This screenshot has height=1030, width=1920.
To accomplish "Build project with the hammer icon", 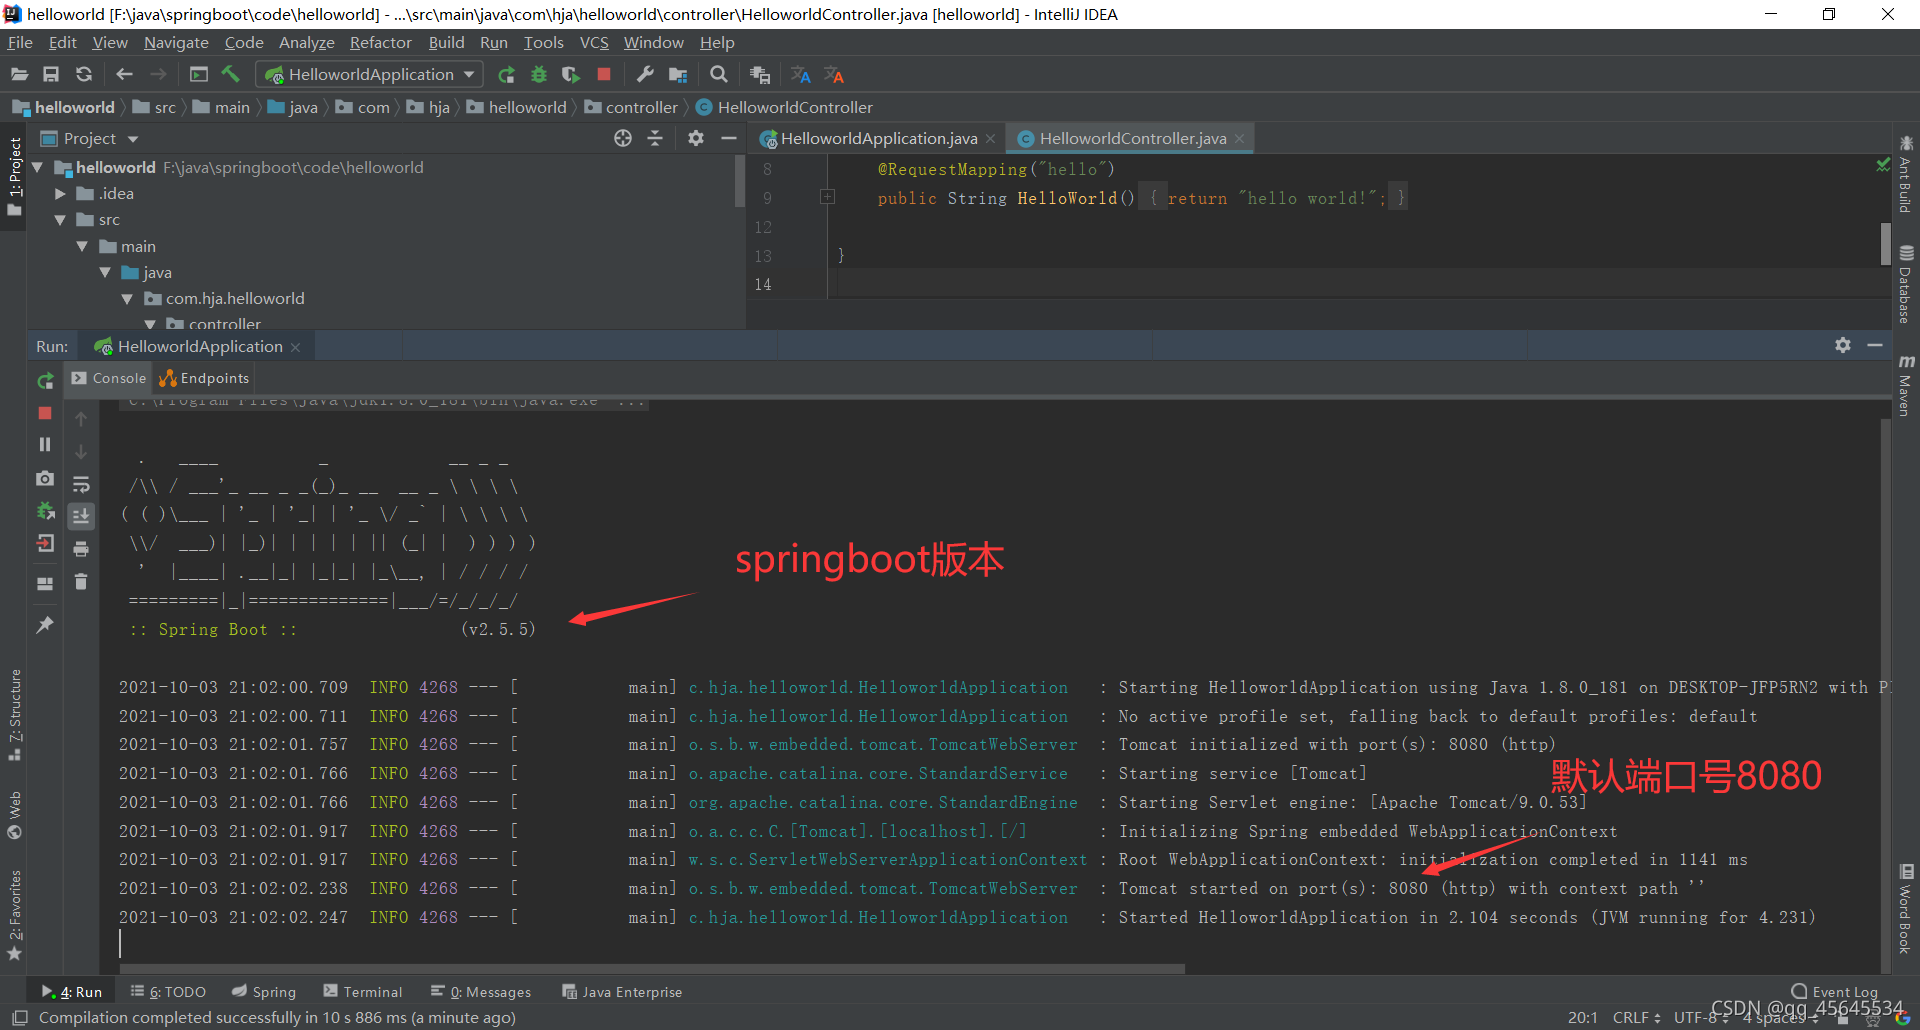I will point(231,75).
